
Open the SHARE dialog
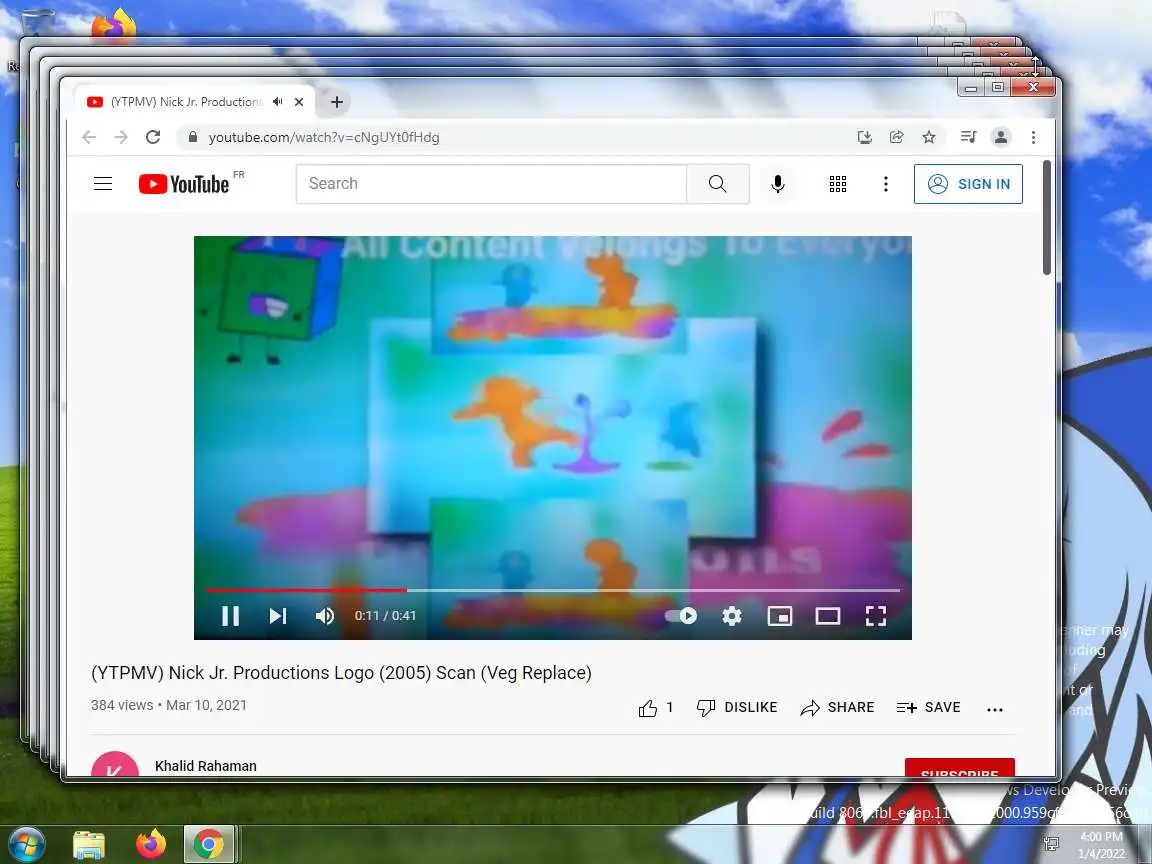coord(838,708)
